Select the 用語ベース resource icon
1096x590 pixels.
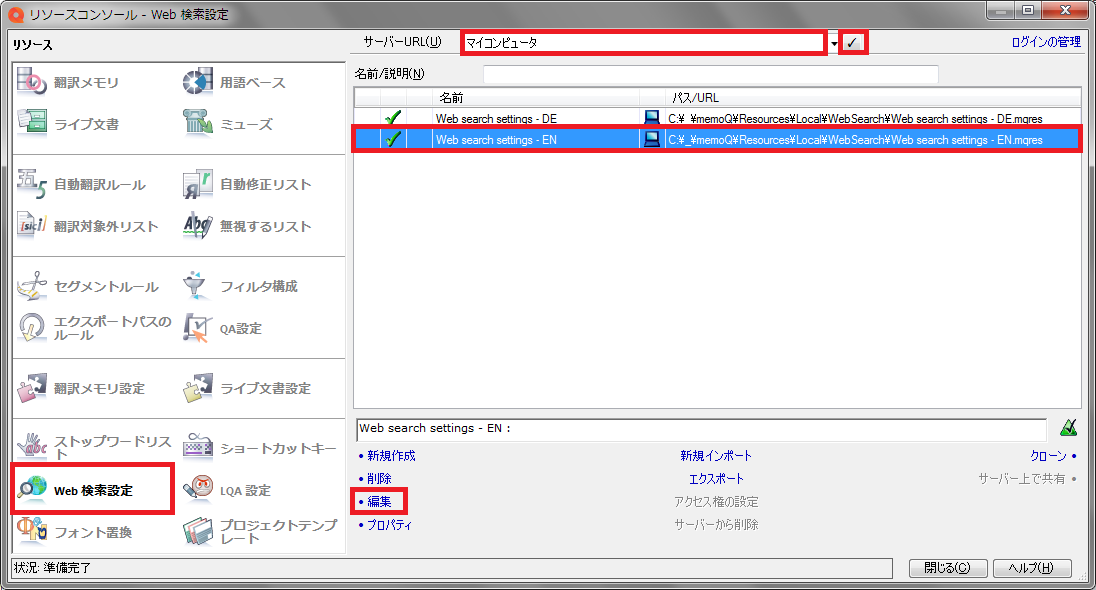click(198, 82)
